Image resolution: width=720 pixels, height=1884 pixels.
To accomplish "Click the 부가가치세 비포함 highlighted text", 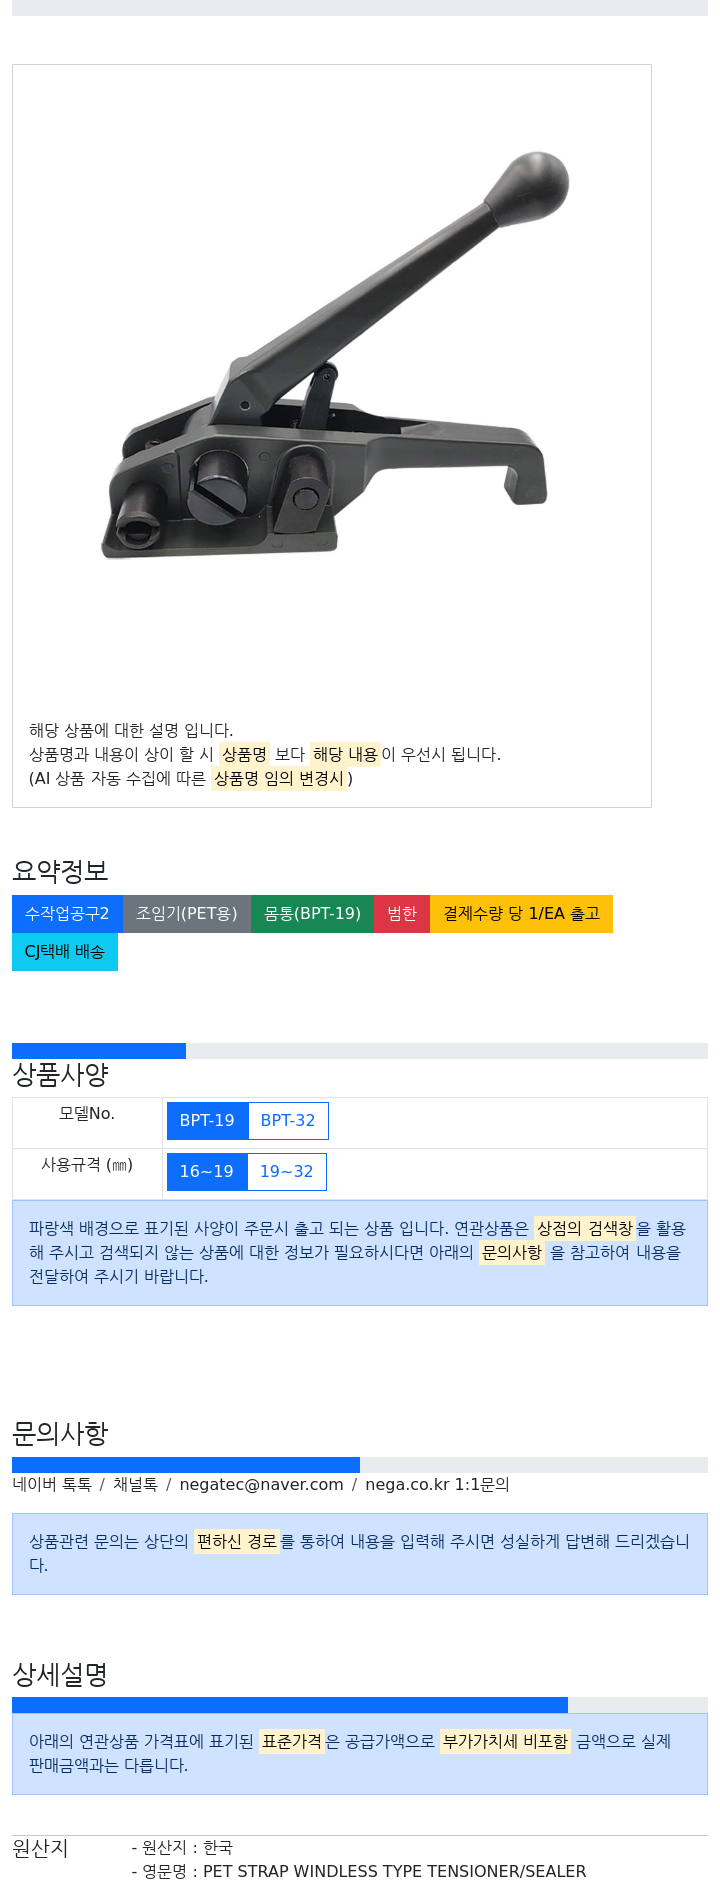I will 505,1741.
